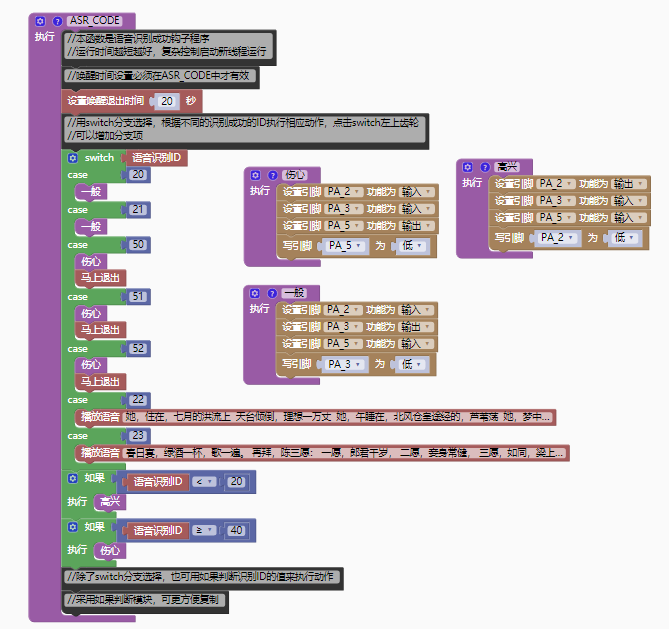Screen dimensions: 669x629
Task: Edit the wake-up exit time value 20 秒
Action: click(x=167, y=101)
